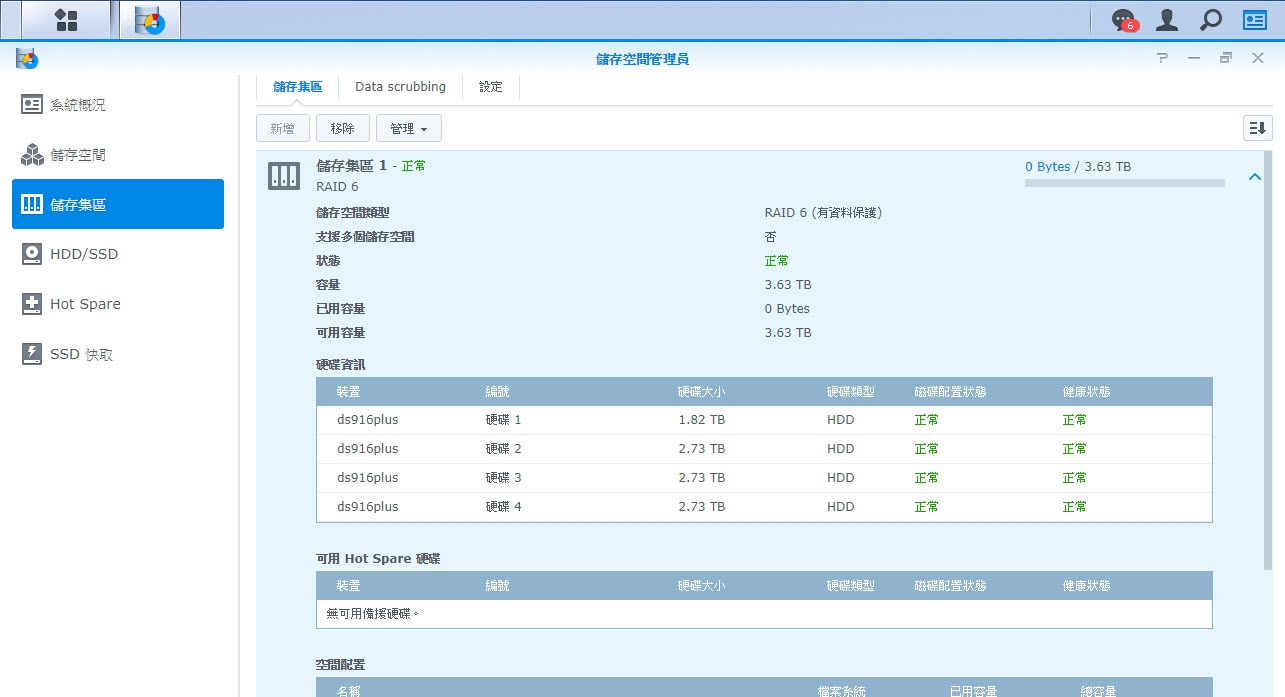Image resolution: width=1285 pixels, height=697 pixels.
Task: Open the user account options icon
Action: point(1166,20)
